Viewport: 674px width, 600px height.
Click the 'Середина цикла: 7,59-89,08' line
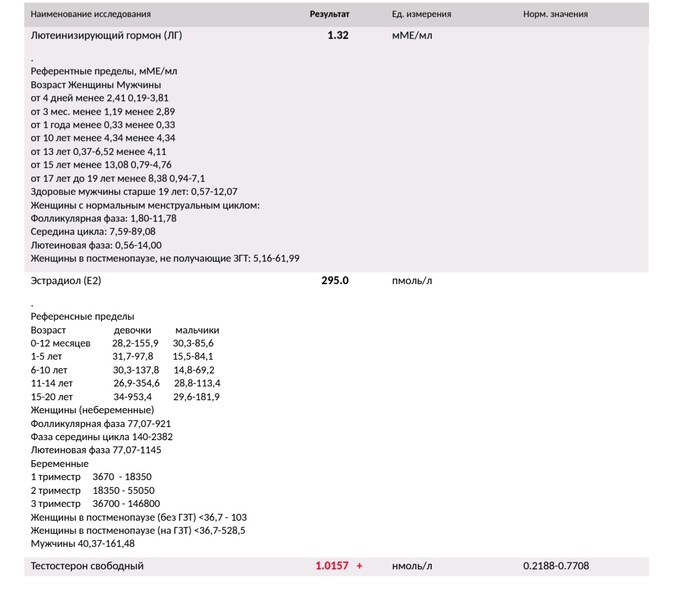(93, 231)
